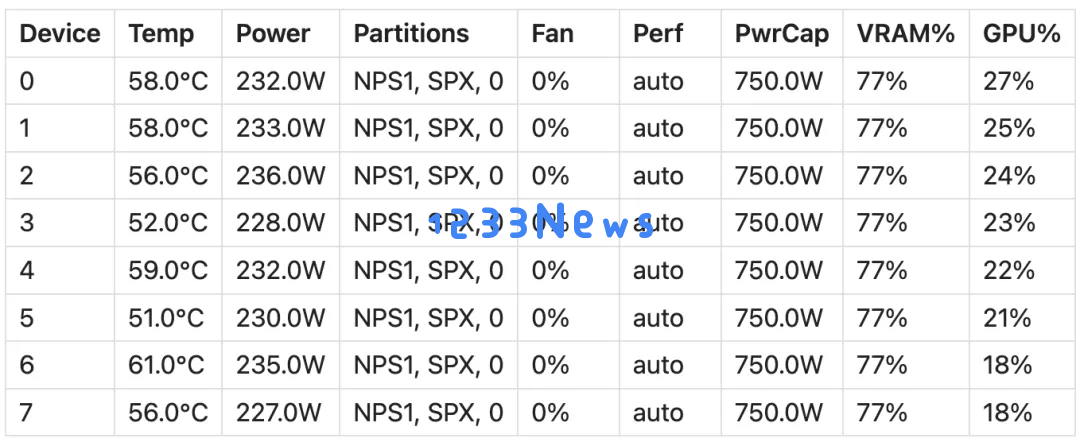This screenshot has height=442, width=1080.
Task: Click the Power column header
Action: pyautogui.click(x=273, y=34)
